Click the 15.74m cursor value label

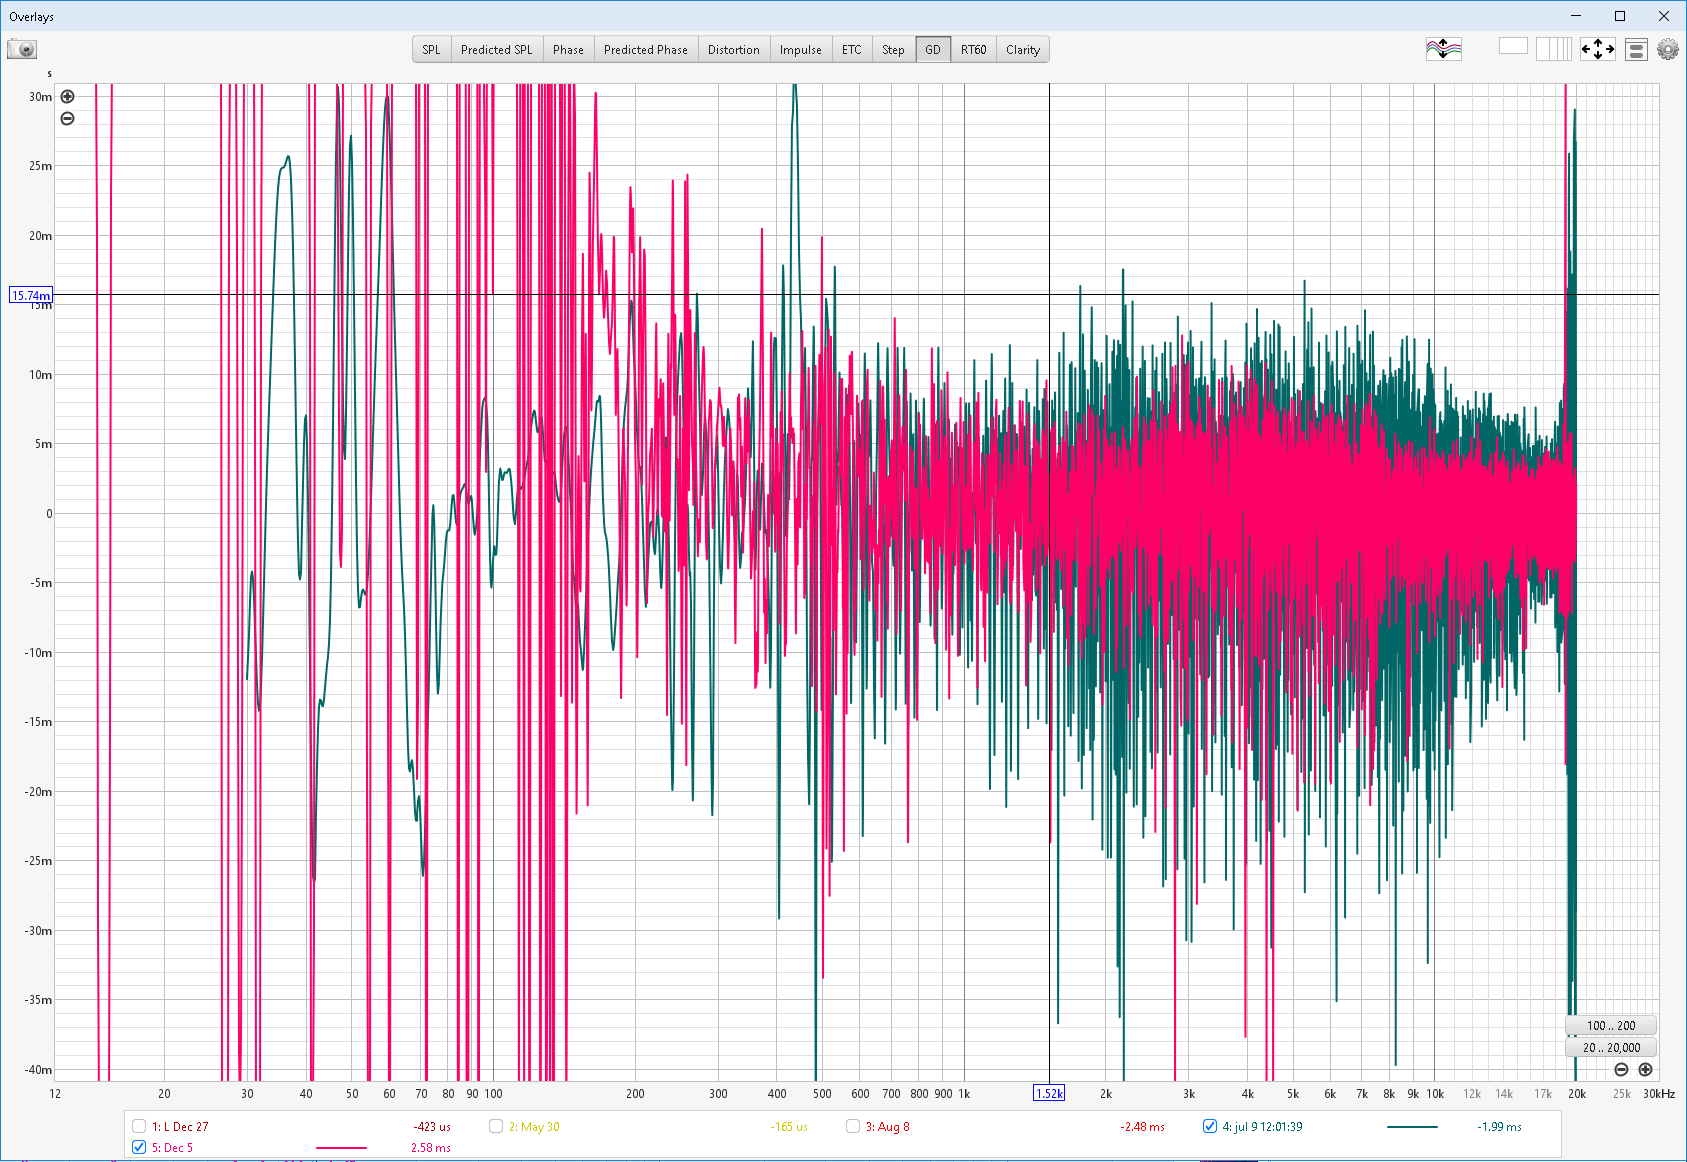[x=30, y=296]
